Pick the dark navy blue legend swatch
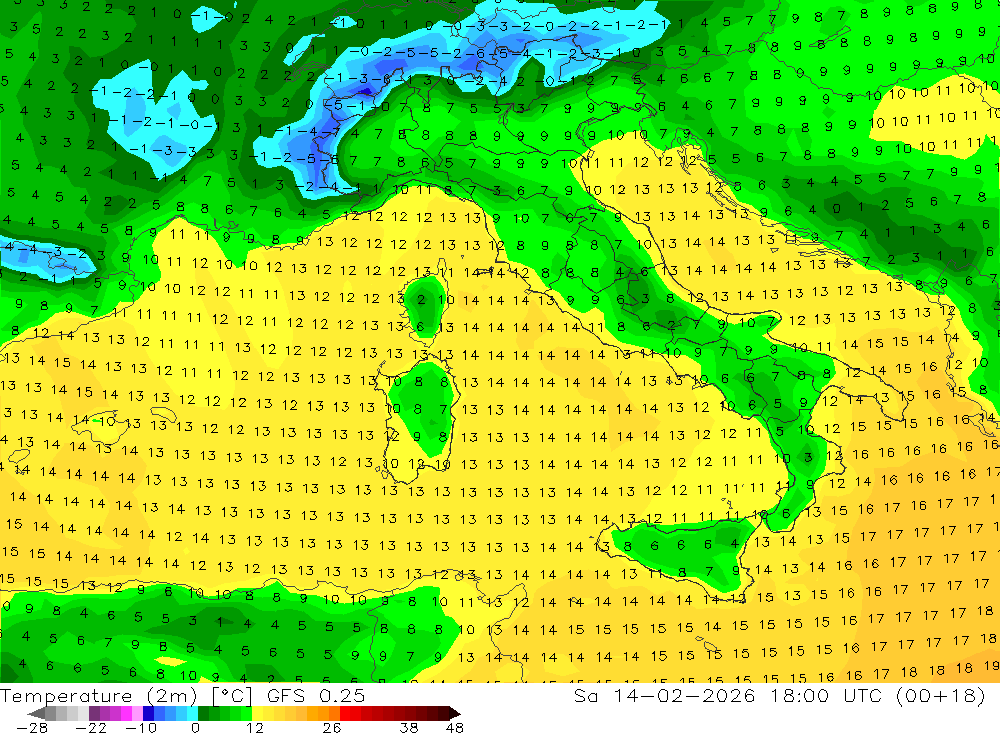This screenshot has height=733, width=1000. click(x=148, y=713)
